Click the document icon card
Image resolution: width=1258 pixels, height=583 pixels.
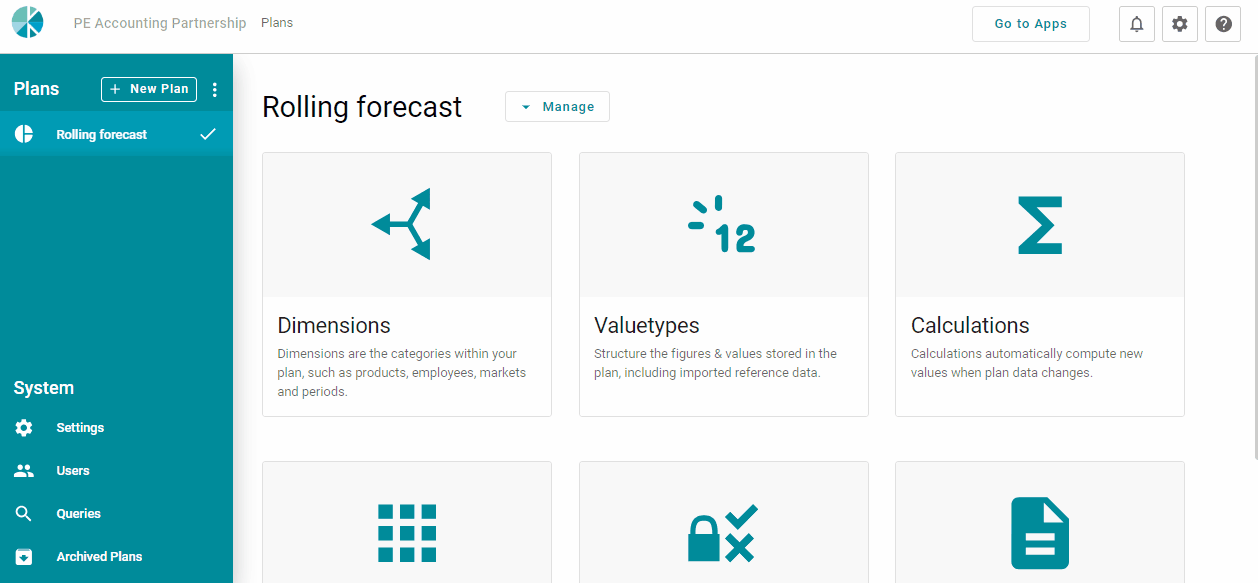tap(1039, 533)
